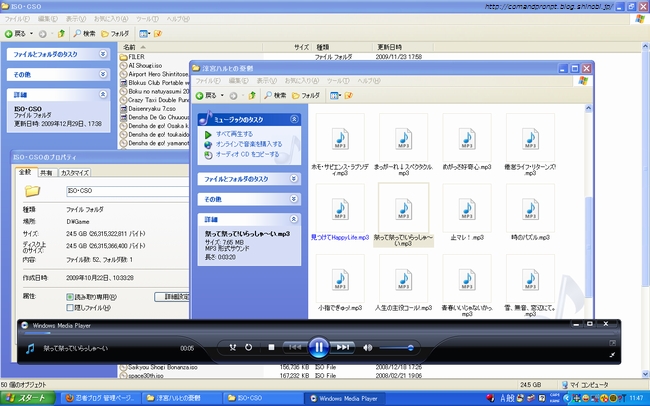This screenshot has height=406, width=650.
Task: Open 編集 menu in ISO·CSO window
Action: 48,19
